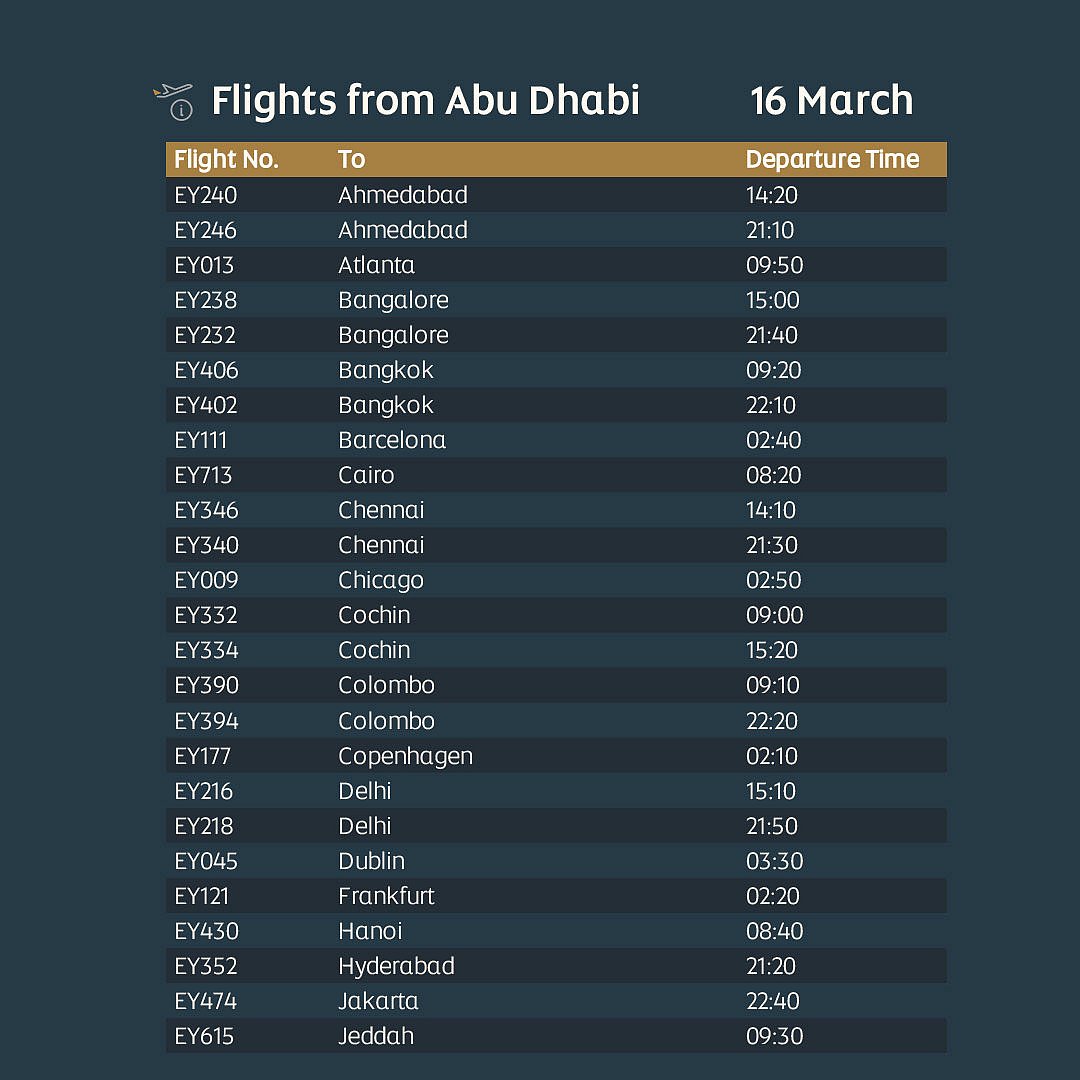Click the Departure Time column header

pyautogui.click(x=832, y=160)
